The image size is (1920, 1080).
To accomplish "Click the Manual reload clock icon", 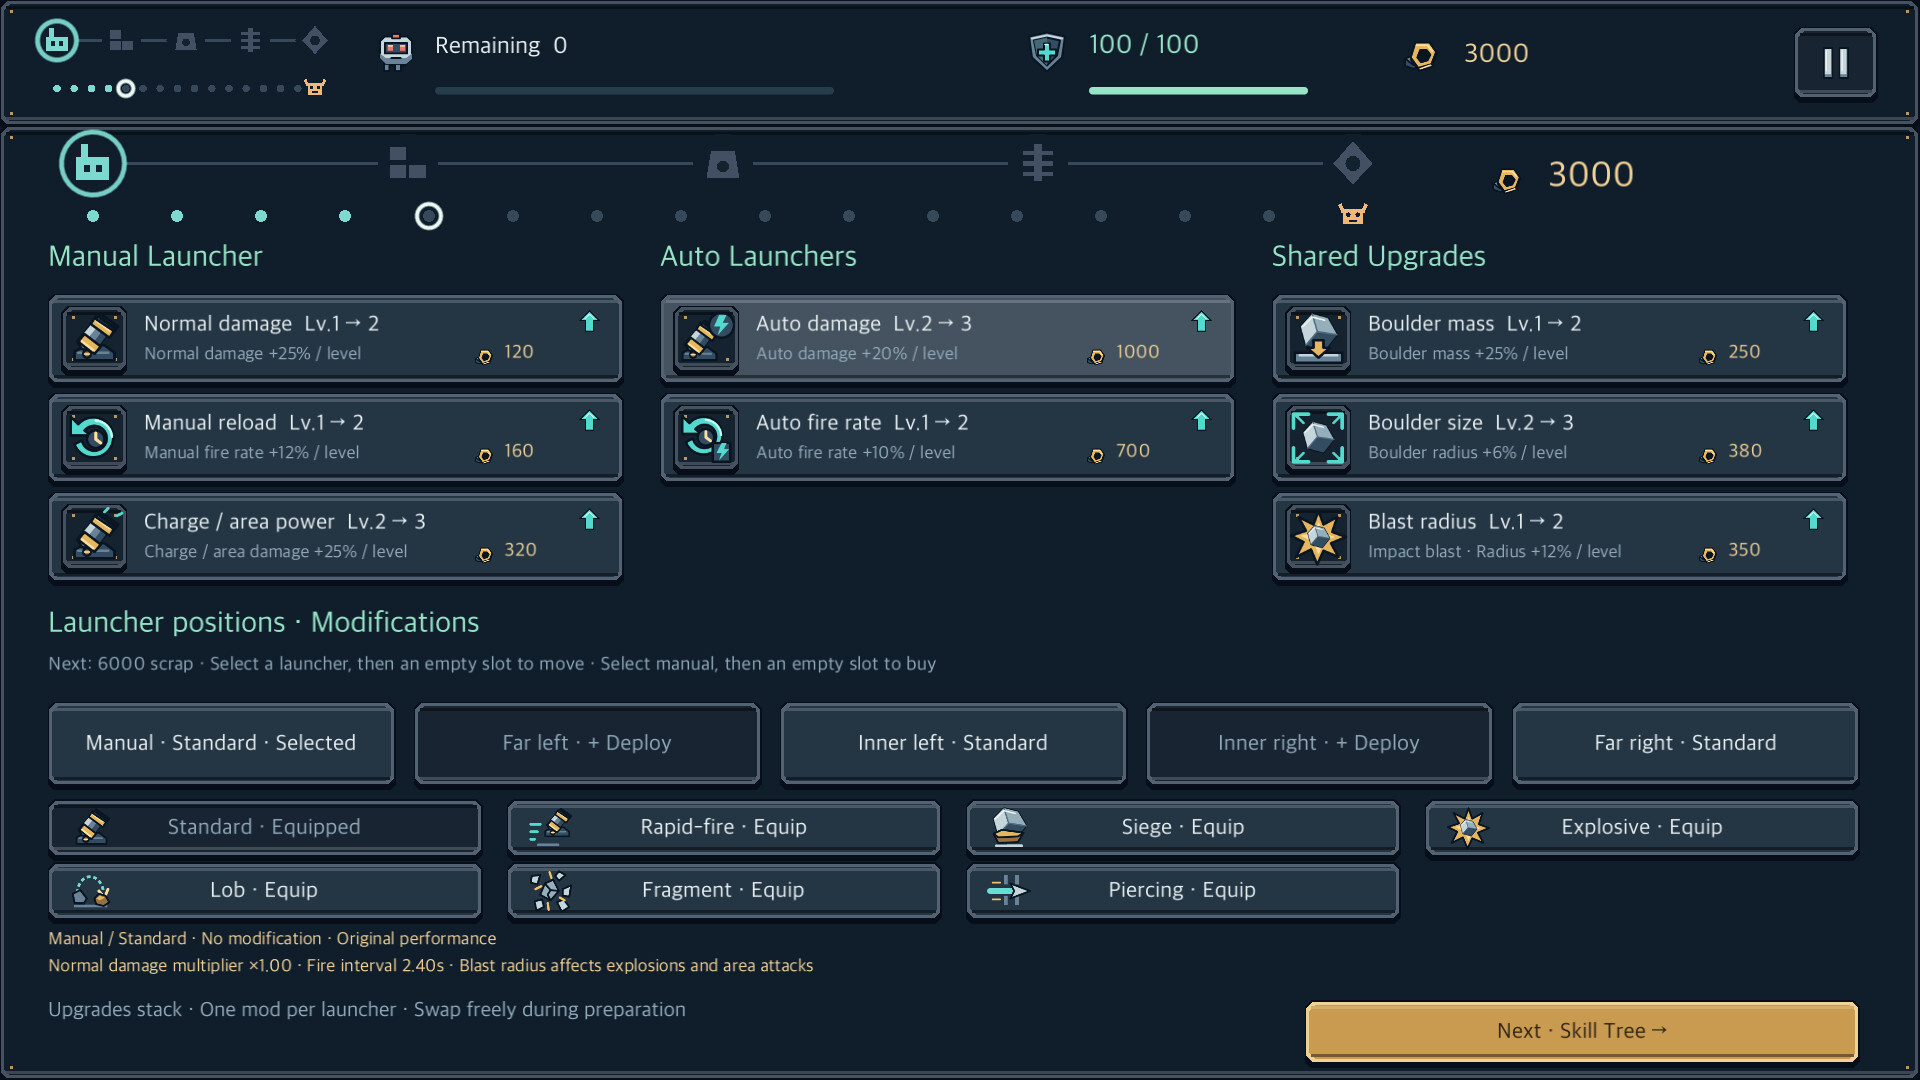I will (94, 437).
